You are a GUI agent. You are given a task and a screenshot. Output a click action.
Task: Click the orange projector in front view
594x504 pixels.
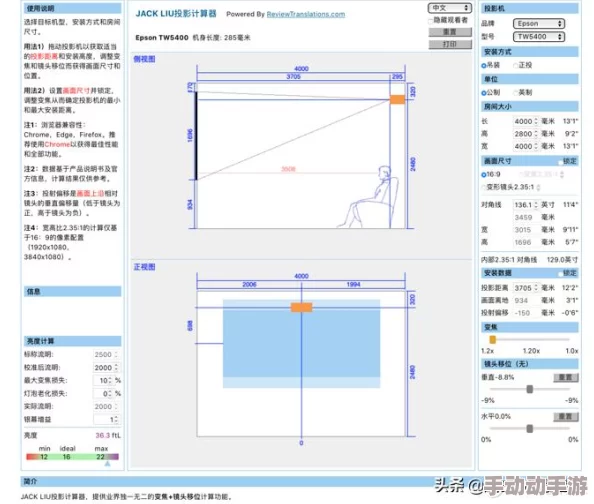coord(302,307)
